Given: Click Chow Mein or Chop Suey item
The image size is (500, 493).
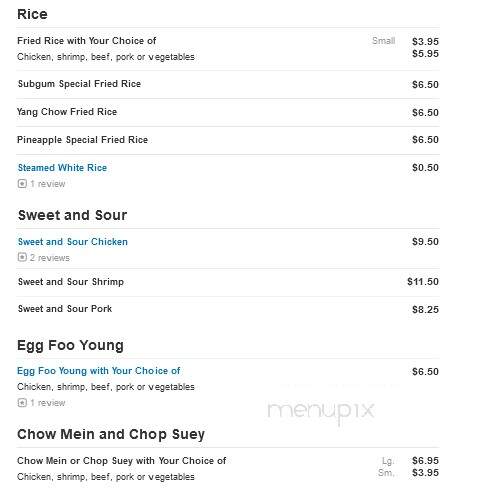Looking at the screenshot, I should click(x=122, y=461).
